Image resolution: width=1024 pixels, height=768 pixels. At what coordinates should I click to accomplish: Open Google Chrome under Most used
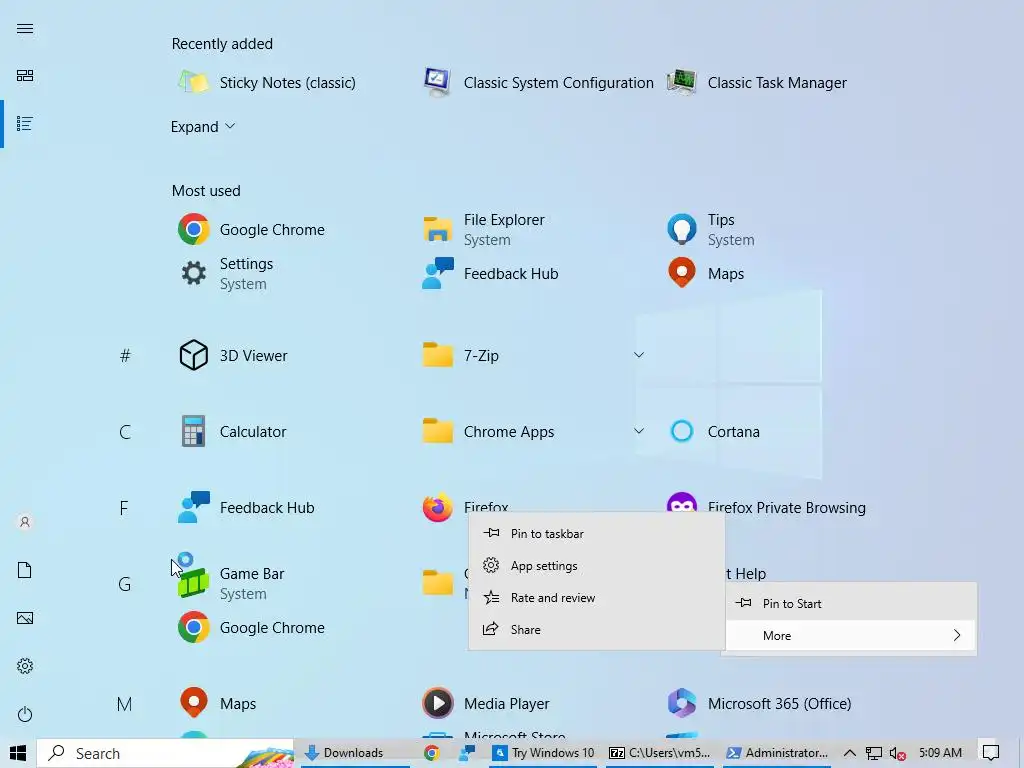click(x=251, y=230)
